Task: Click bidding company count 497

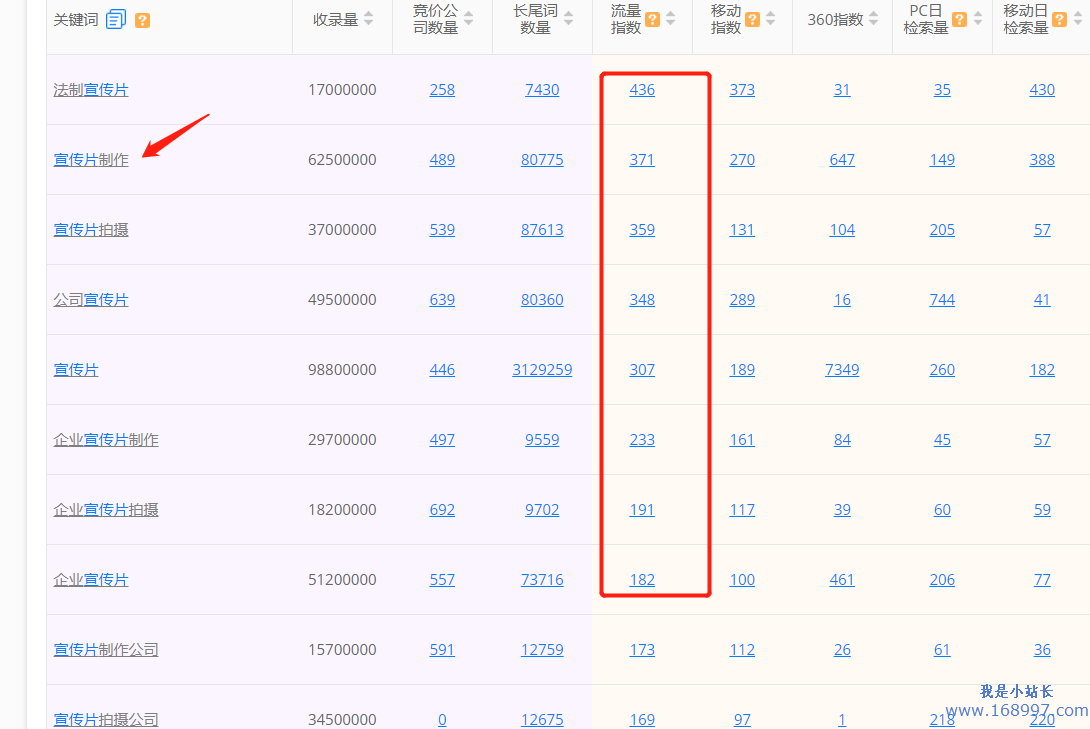Action: pyautogui.click(x=442, y=440)
